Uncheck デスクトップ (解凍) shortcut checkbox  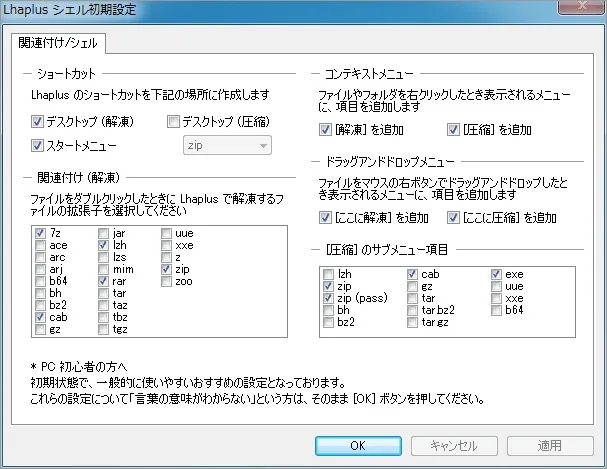(37, 122)
